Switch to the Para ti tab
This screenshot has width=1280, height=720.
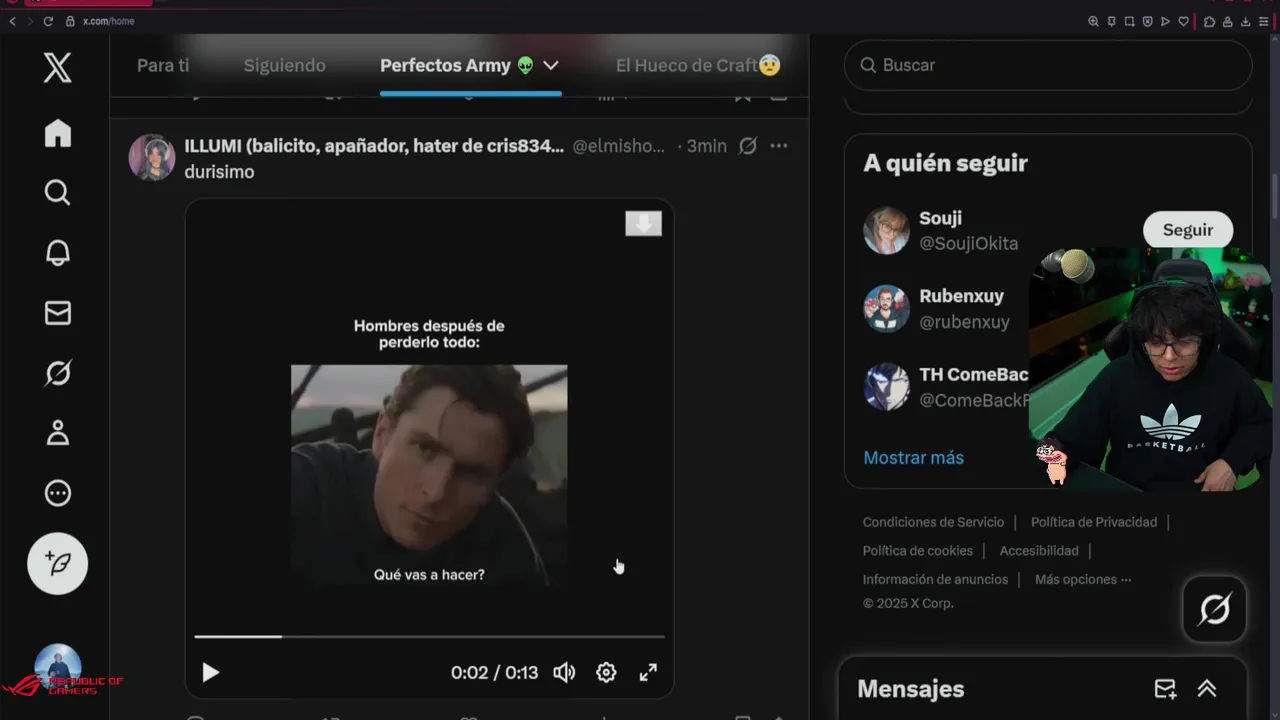[163, 65]
